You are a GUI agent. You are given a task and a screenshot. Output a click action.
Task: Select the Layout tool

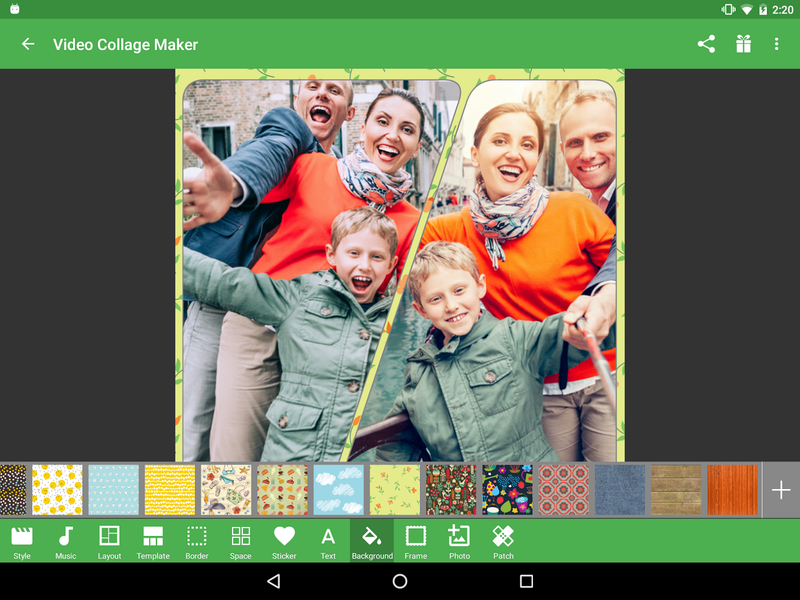110,540
